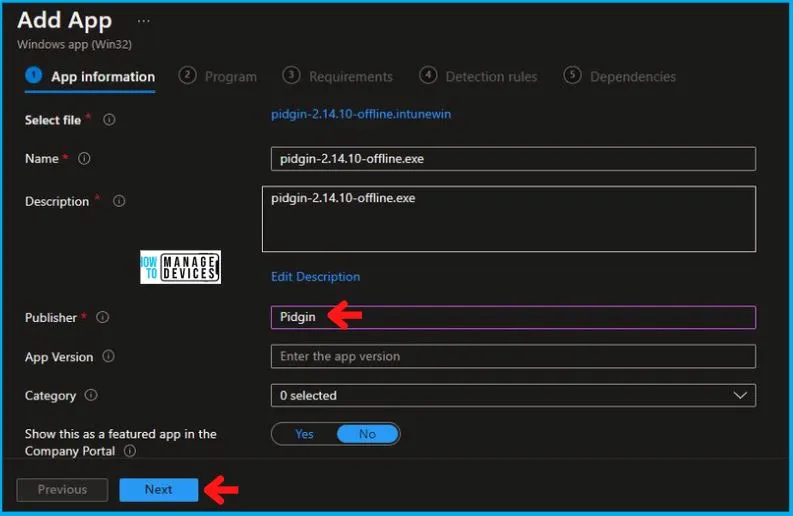Image resolution: width=793 pixels, height=516 pixels.
Task: Focus the Publisher text field
Action: (513, 318)
